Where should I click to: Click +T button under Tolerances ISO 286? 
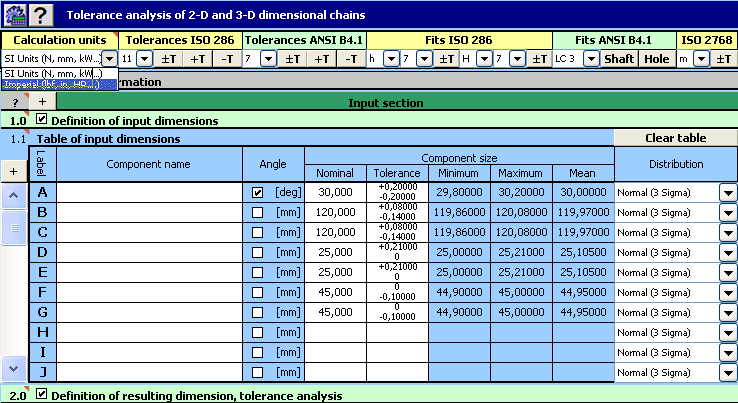(198, 59)
